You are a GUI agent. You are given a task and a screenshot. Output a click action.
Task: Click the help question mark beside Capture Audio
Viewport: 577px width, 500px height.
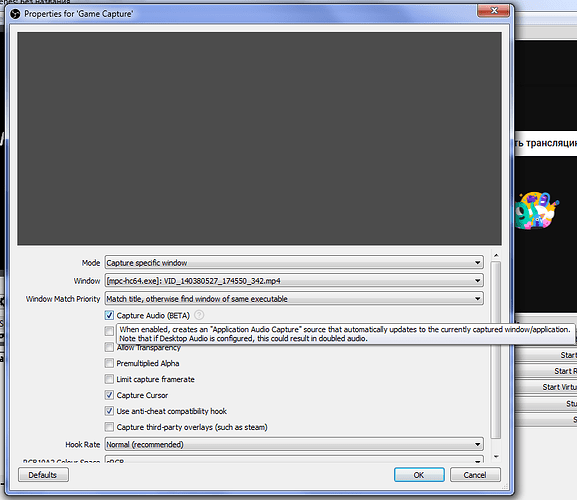pyautogui.click(x=199, y=315)
